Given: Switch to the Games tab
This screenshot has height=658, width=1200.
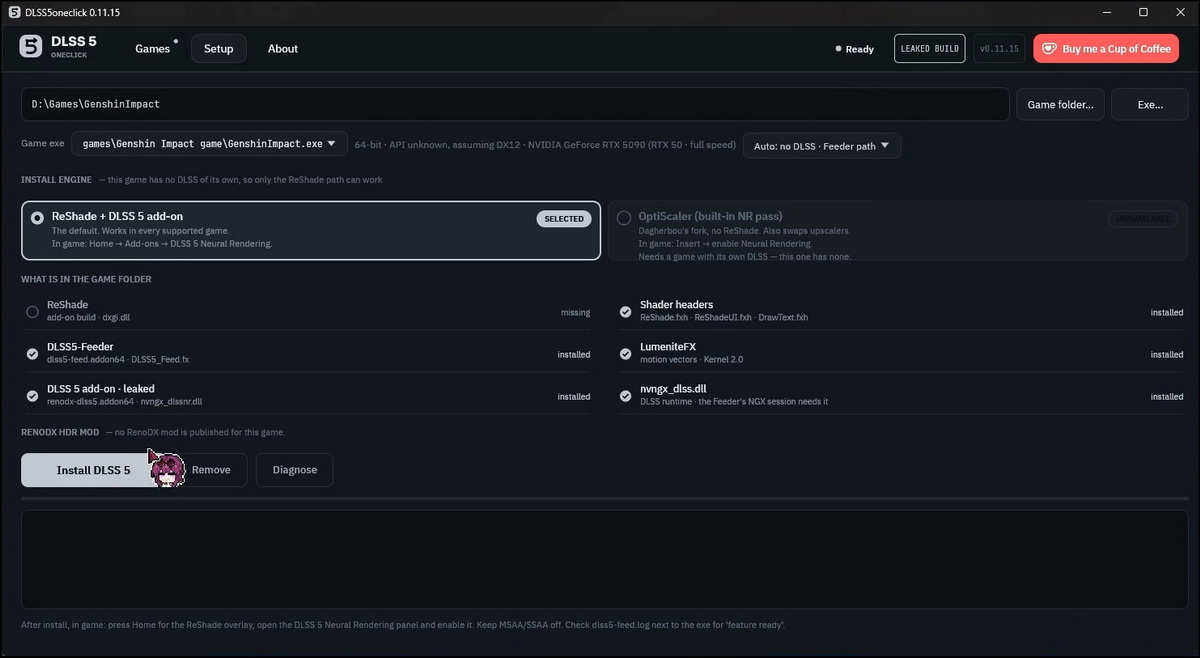Looking at the screenshot, I should [153, 48].
